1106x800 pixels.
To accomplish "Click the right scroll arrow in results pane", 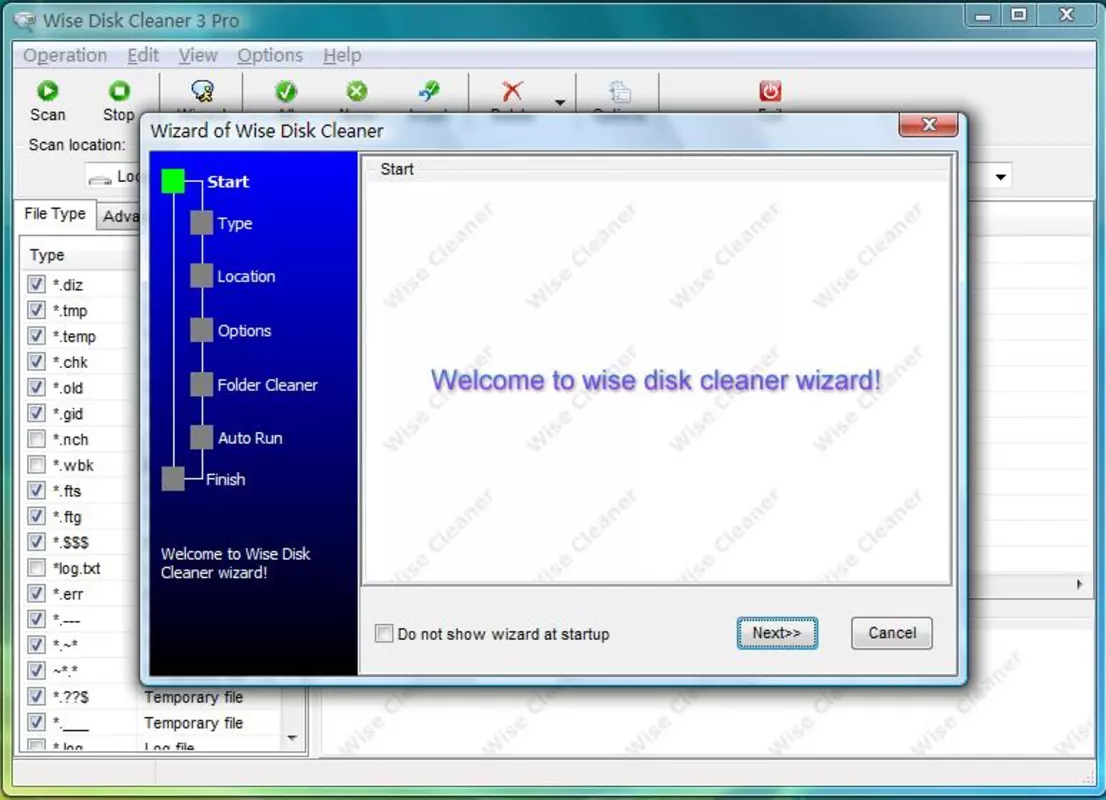I will (x=1079, y=584).
